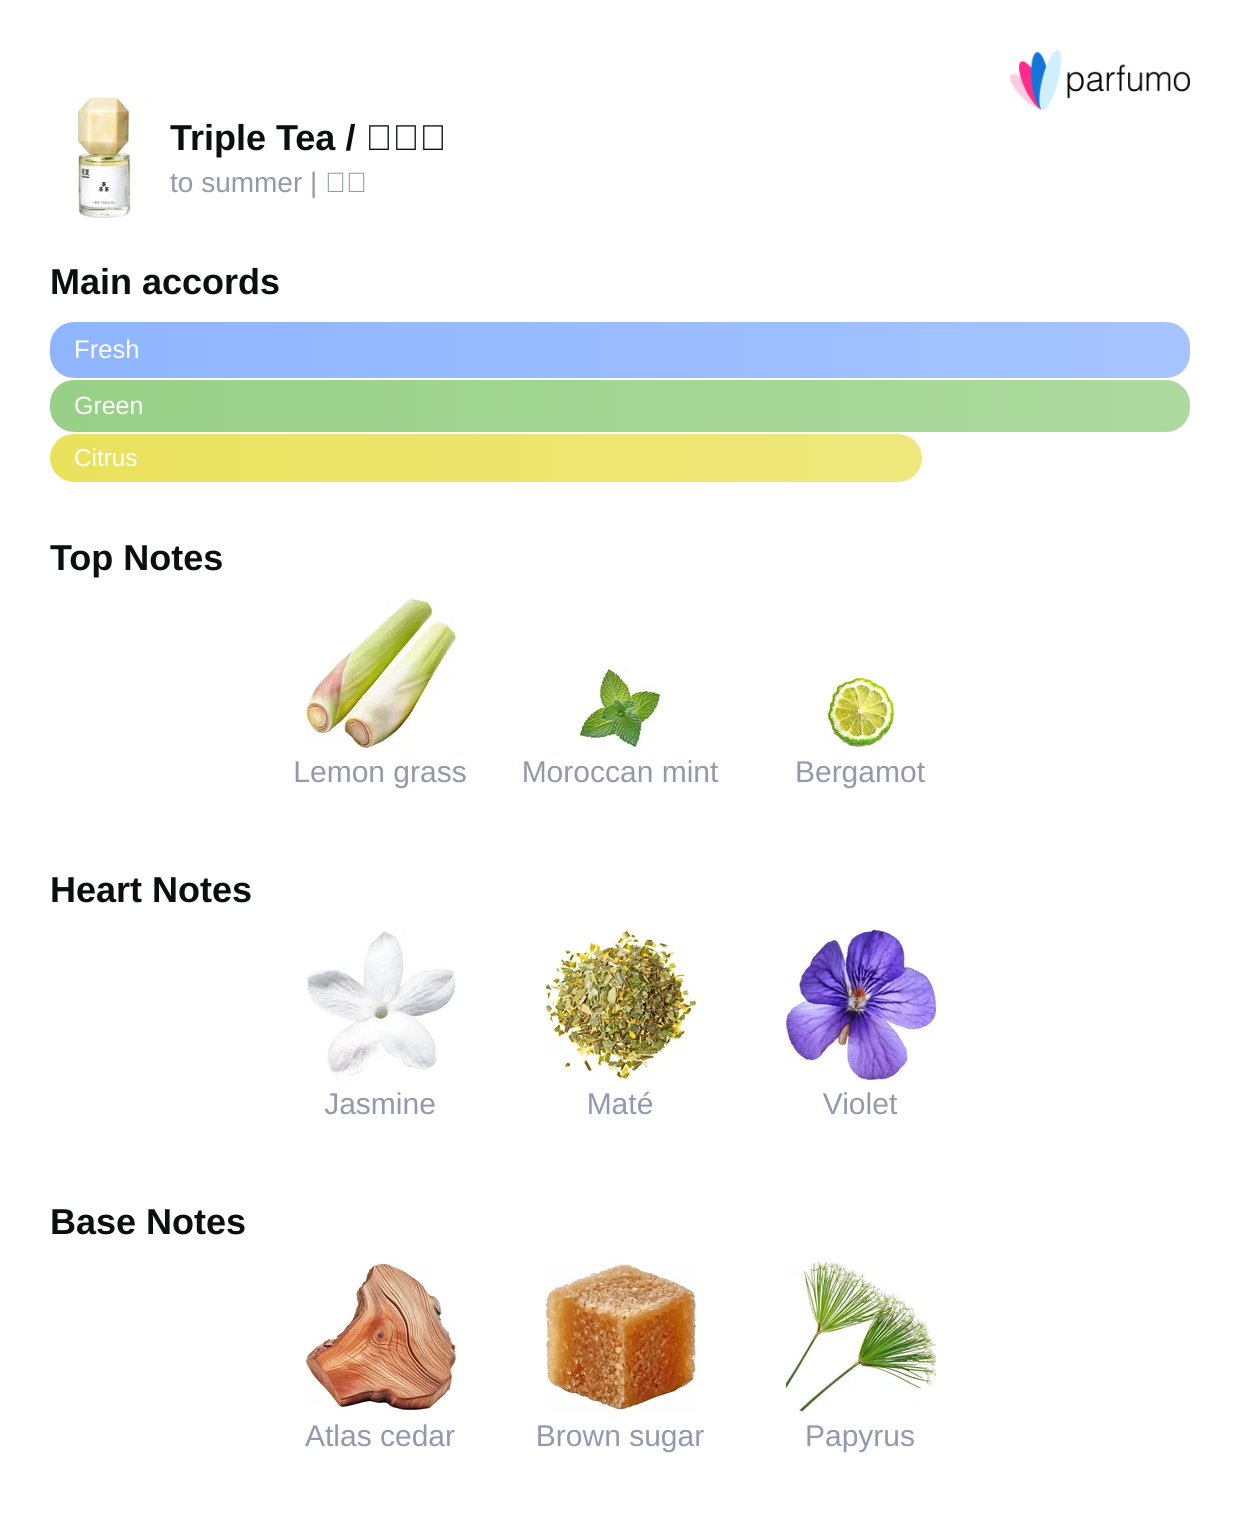Select the Atlas cedar wood icon
This screenshot has width=1240, height=1528.
click(x=380, y=1336)
